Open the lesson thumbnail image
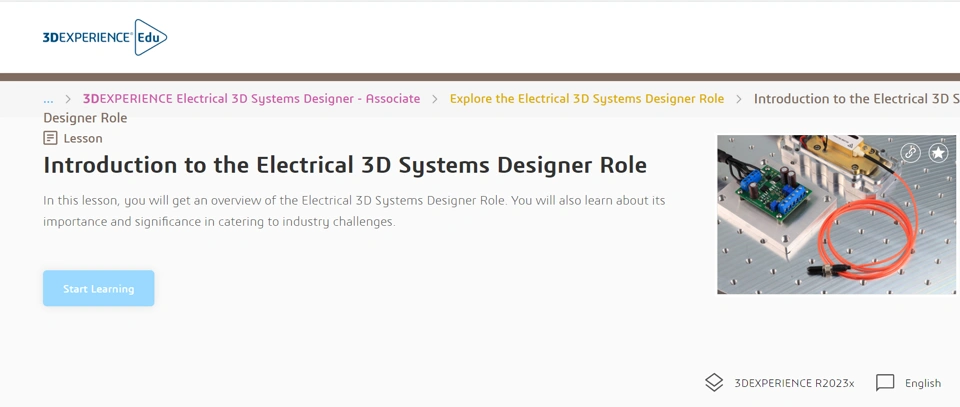Viewport: 960px width, 407px height. point(836,214)
